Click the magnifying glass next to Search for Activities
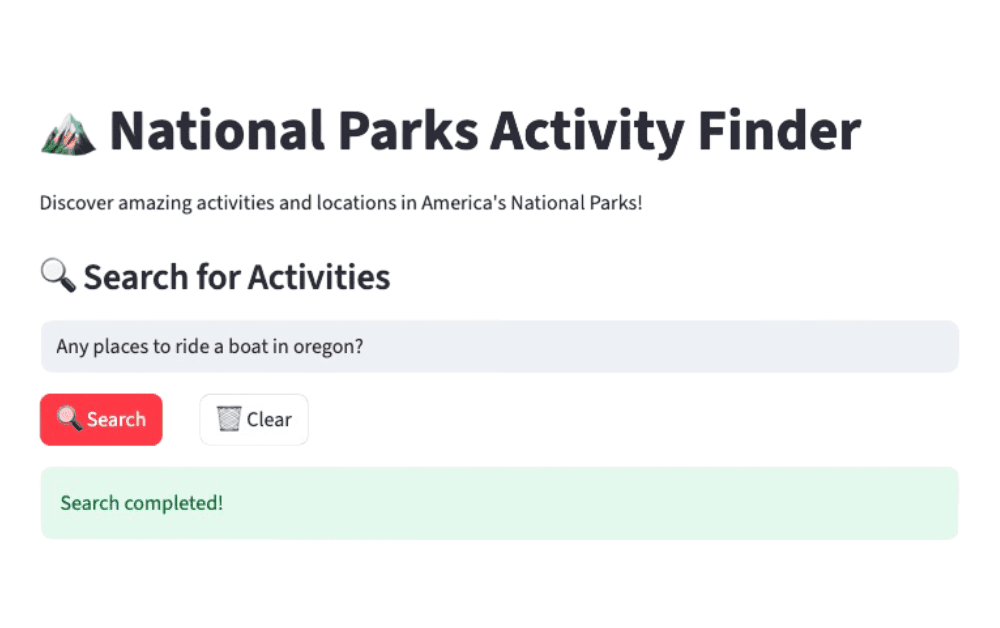Viewport: 1000px width, 628px height. (x=57, y=277)
